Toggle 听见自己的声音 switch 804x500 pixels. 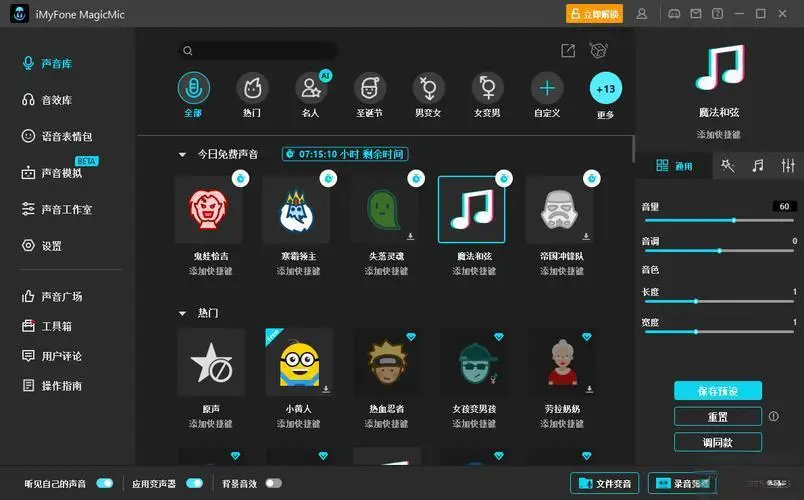(x=104, y=484)
